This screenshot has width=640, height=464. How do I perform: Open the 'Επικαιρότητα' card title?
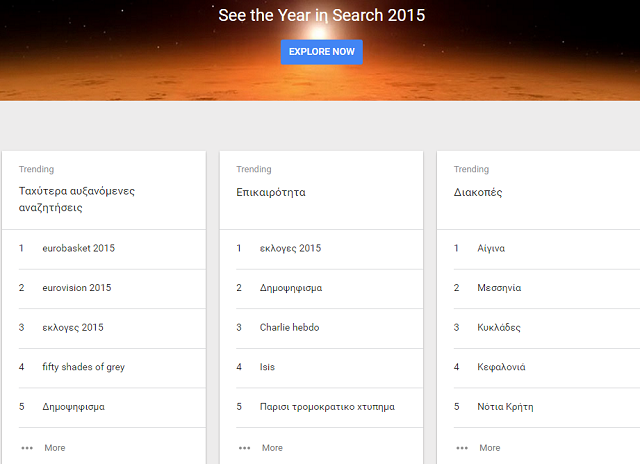point(271,192)
